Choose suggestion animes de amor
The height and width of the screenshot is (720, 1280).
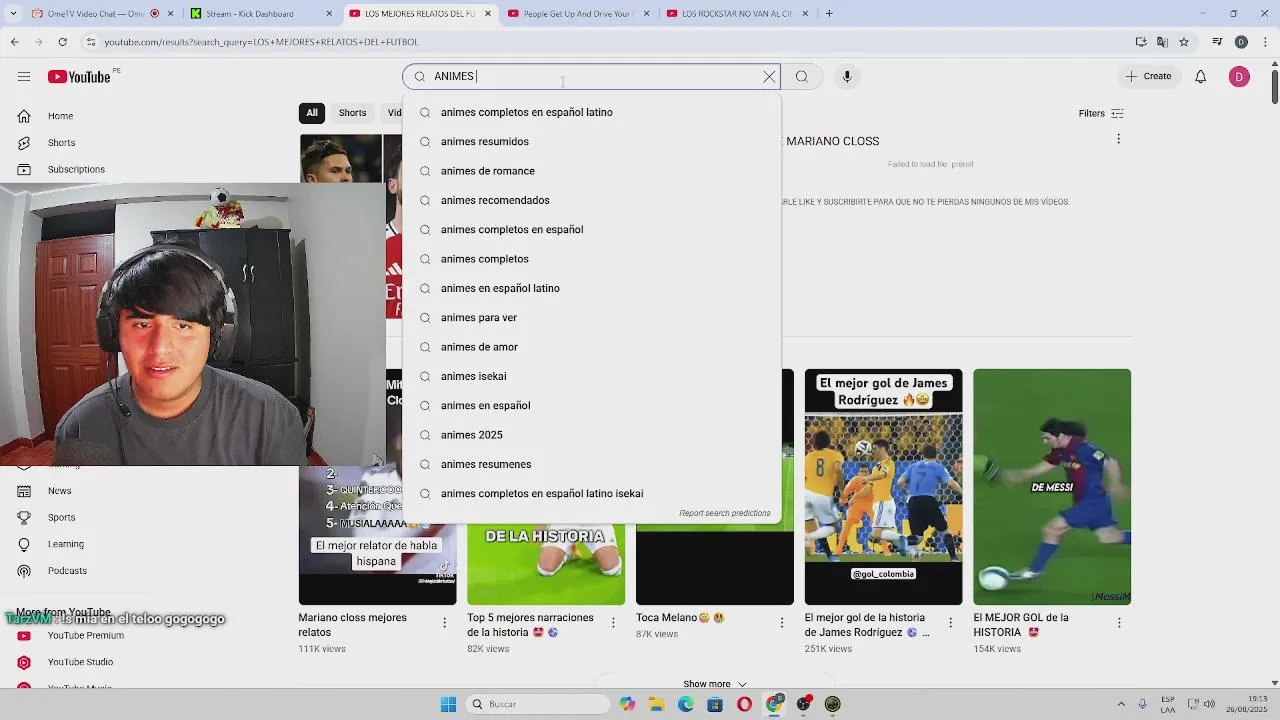(x=591, y=347)
